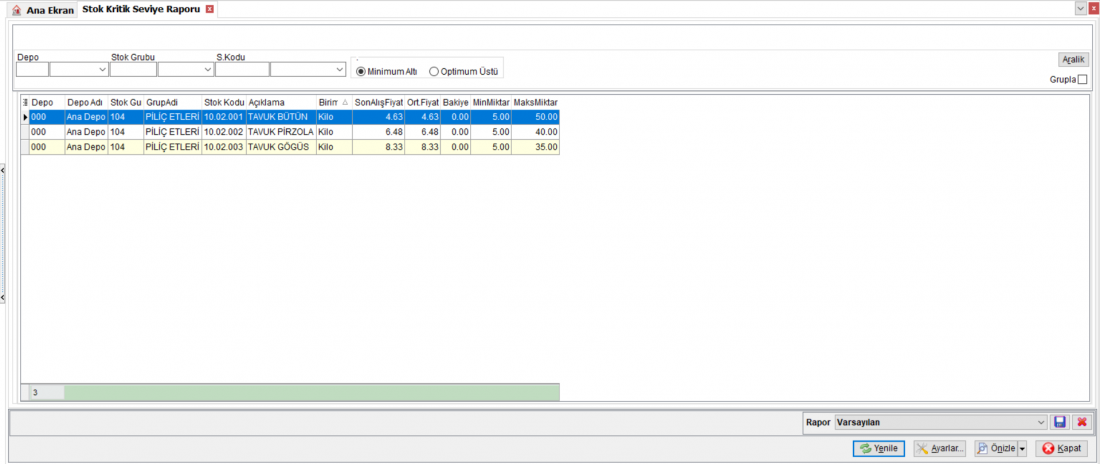The image size is (1100, 464).
Task: Open the Önizle button's dropdown arrow
Action: (x=1021, y=449)
